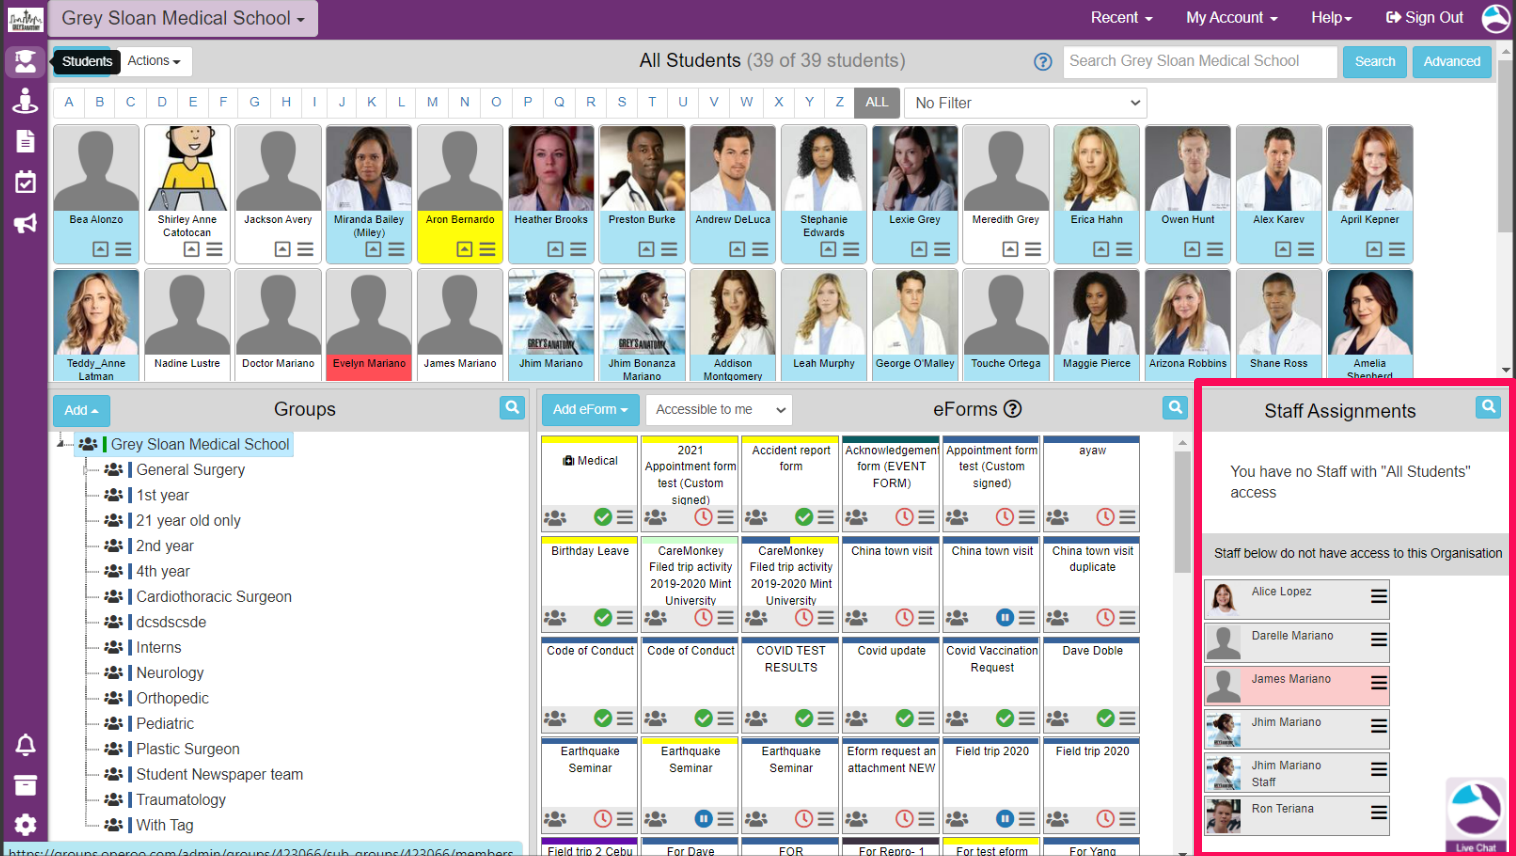
Task: Filter students by letter S
Action: click(x=622, y=102)
